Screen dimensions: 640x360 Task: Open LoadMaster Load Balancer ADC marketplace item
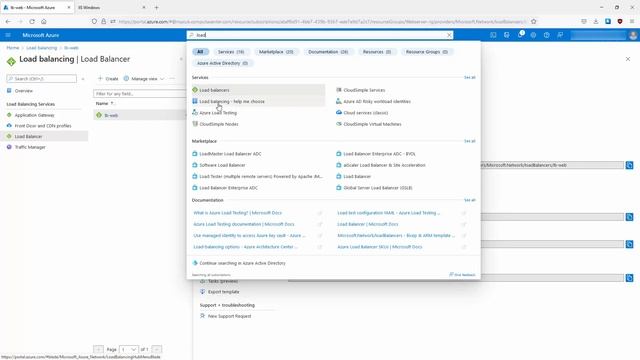tap(230, 154)
